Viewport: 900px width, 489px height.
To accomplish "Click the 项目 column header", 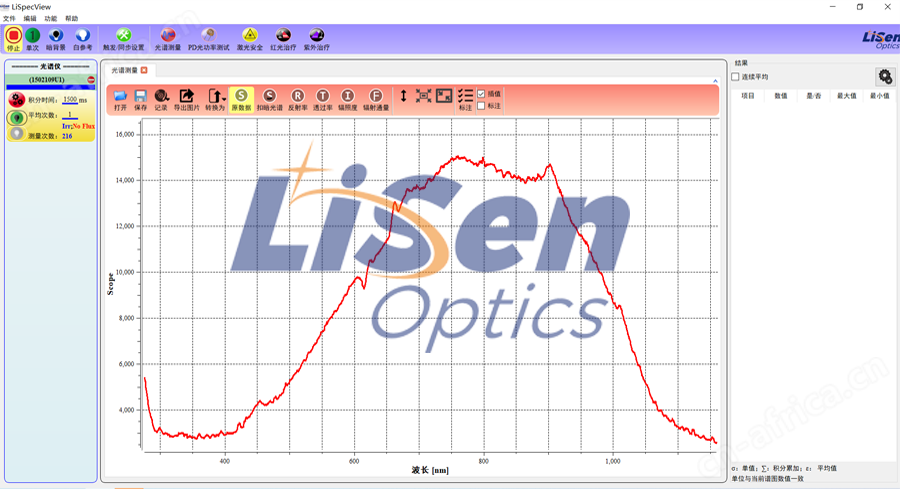I will click(x=748, y=96).
